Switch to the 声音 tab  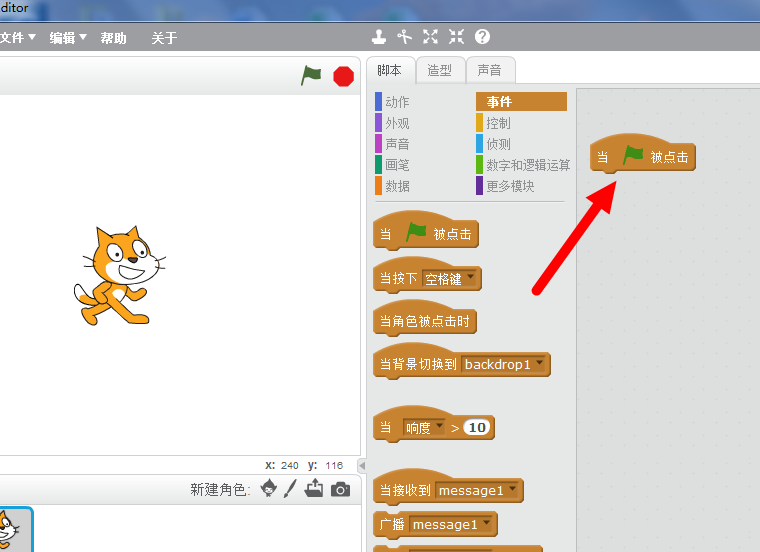pos(490,71)
